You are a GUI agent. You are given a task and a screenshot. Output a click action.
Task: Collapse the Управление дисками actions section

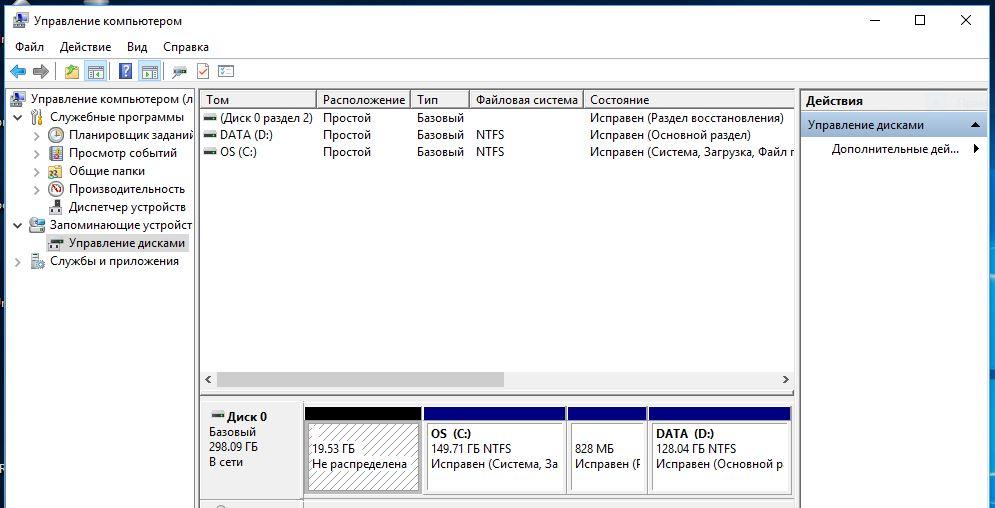click(x=975, y=125)
